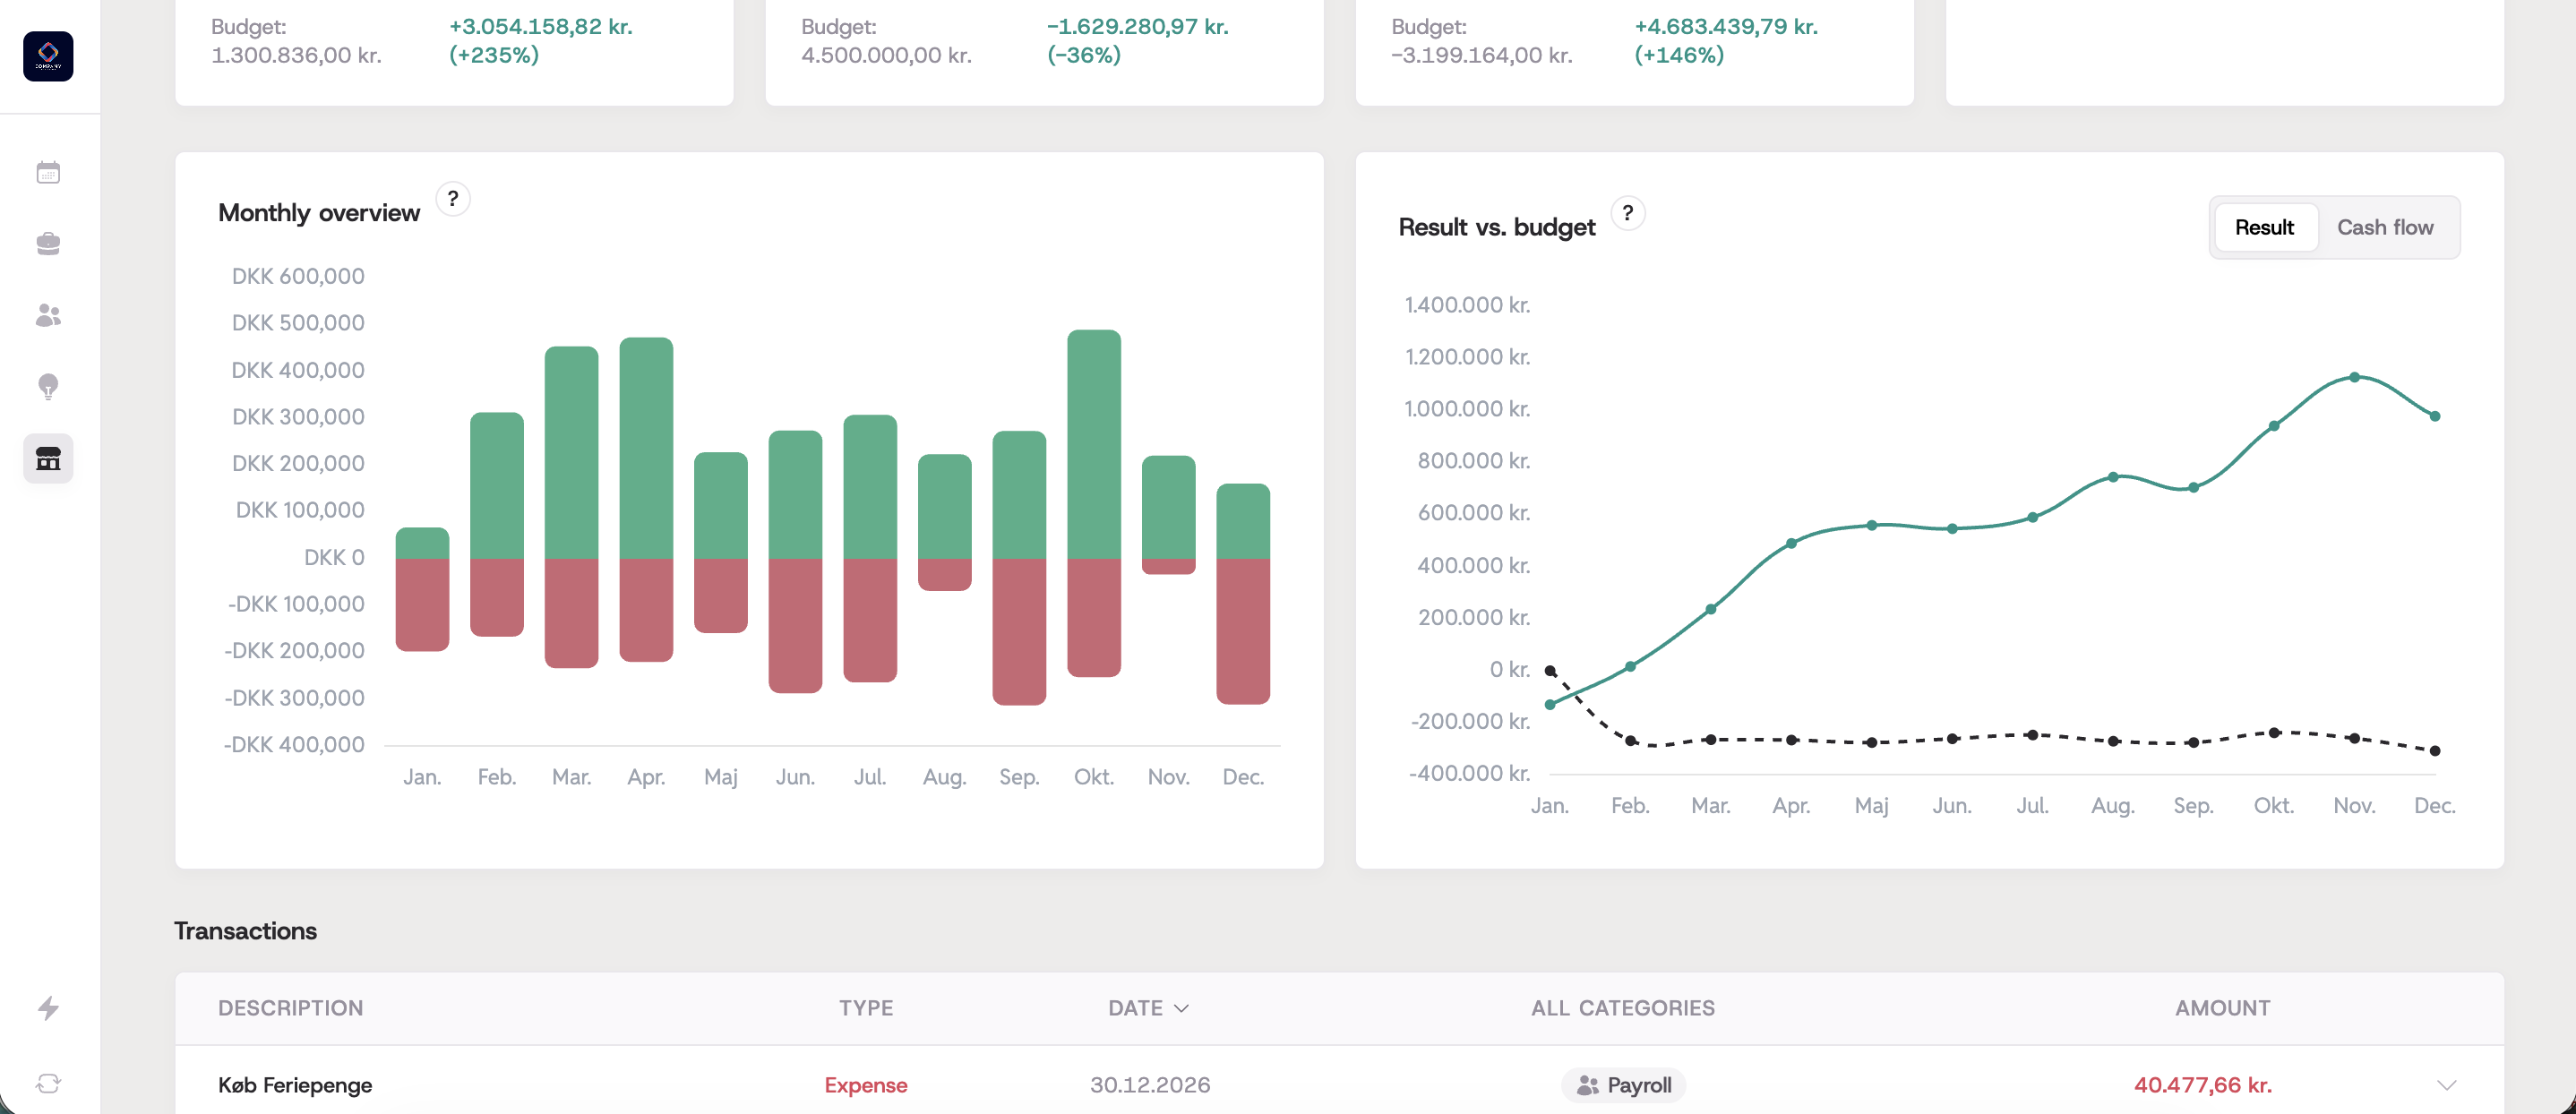Viewport: 2576px width, 1114px height.
Task: Select the highlighted storefront sidebar icon
Action: pyautogui.click(x=48, y=459)
